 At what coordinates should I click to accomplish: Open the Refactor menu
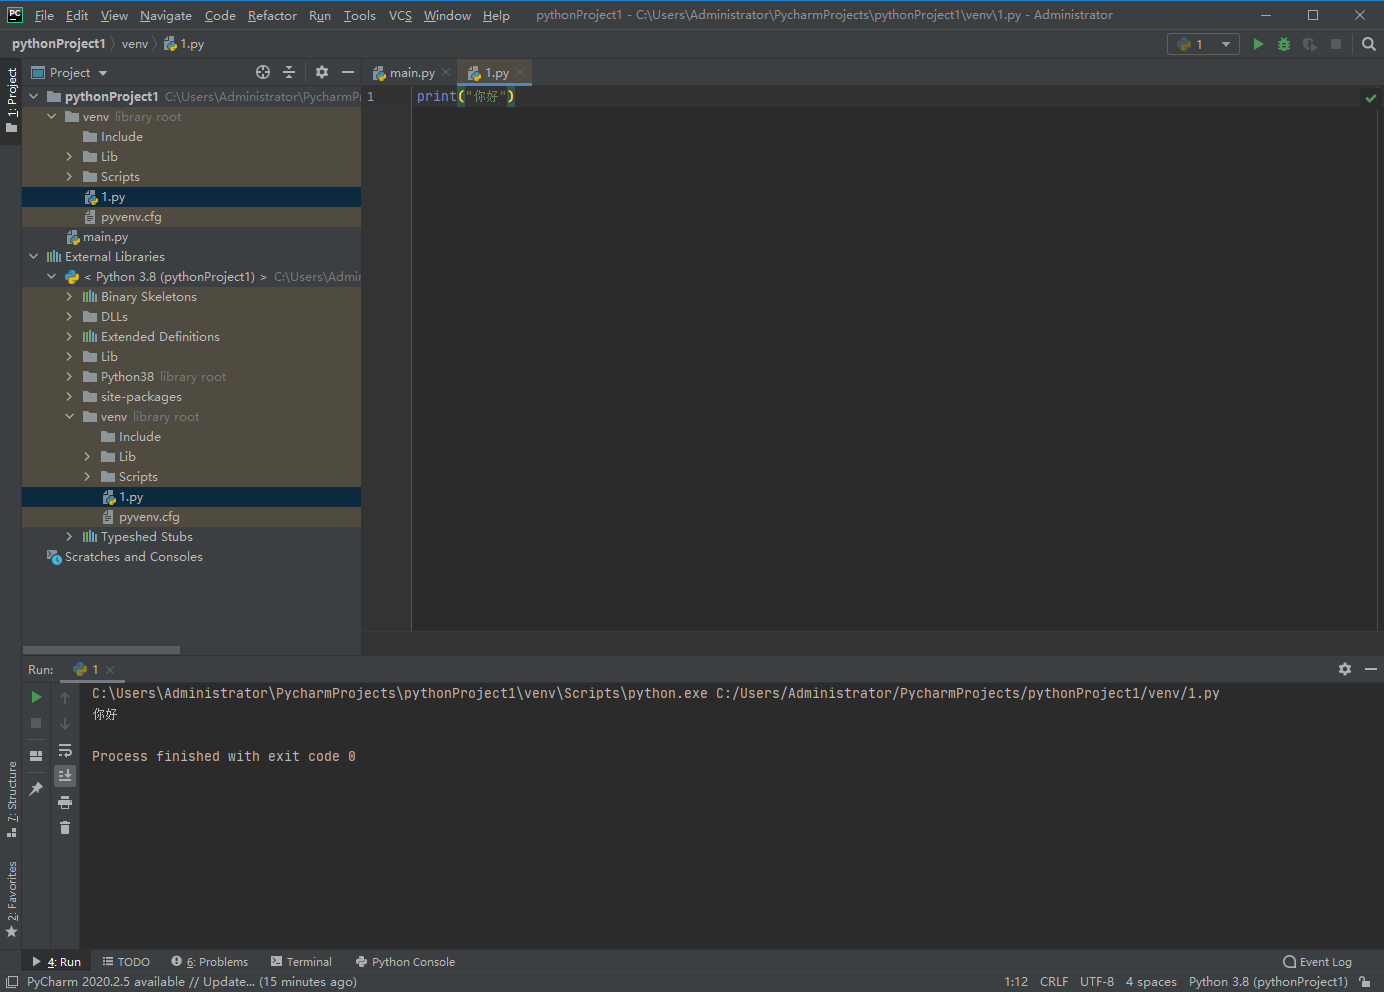click(x=272, y=15)
